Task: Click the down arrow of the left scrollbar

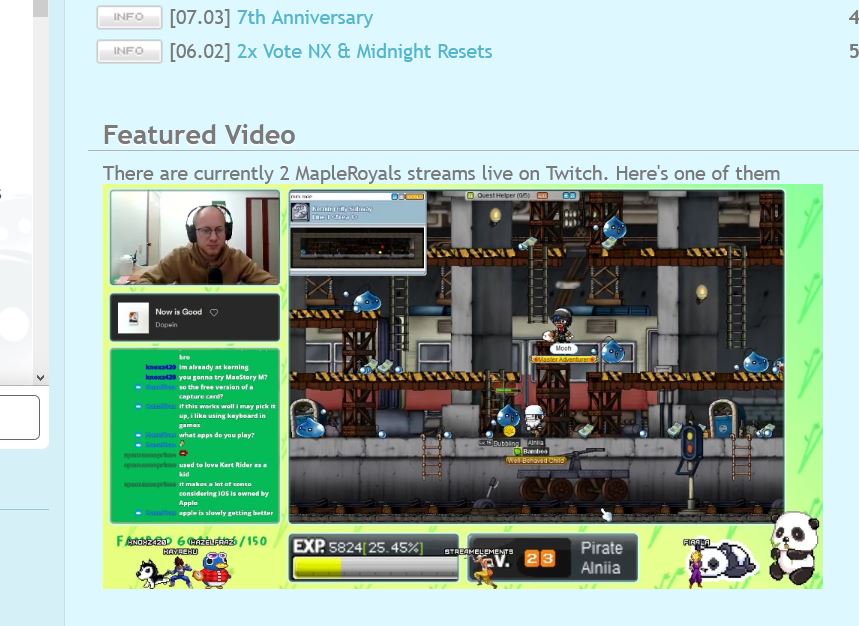Action: point(40,377)
